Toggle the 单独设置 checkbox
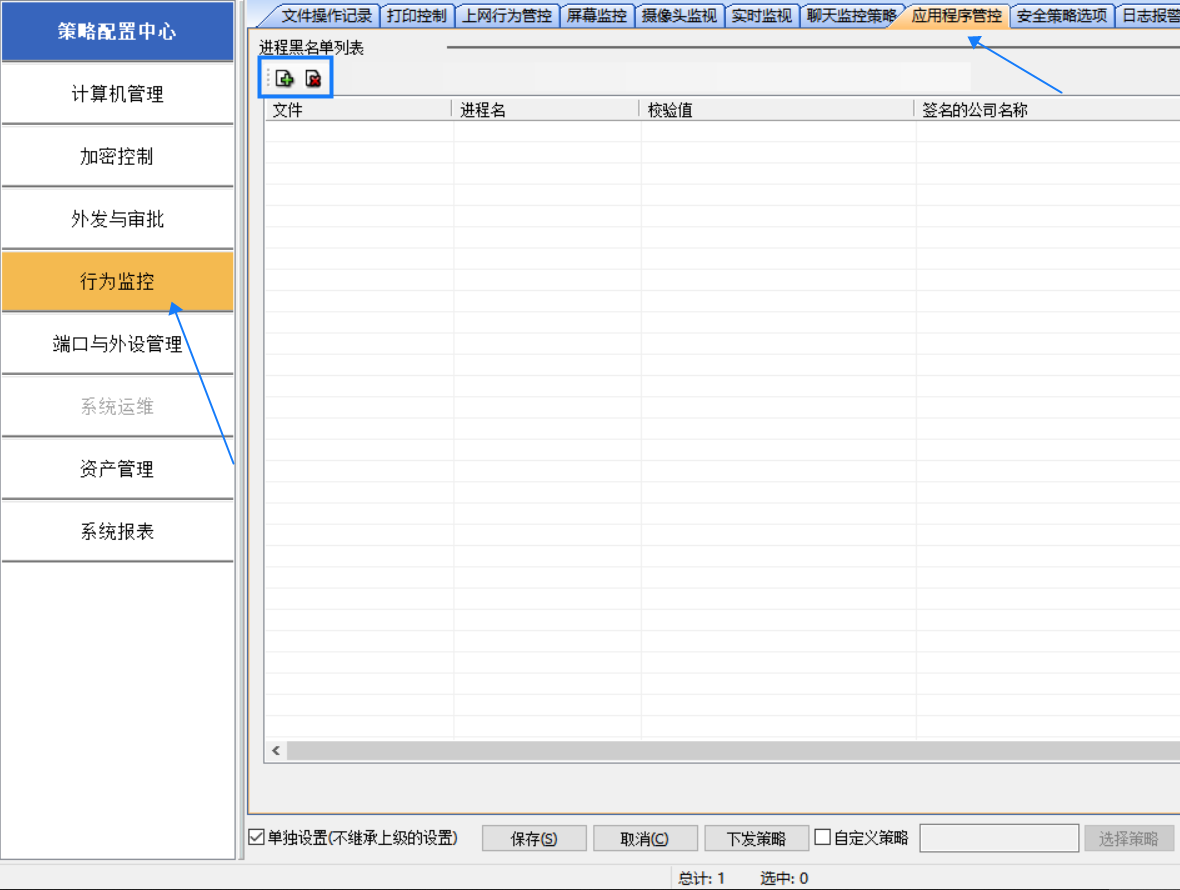This screenshot has width=1180, height=890. [256, 838]
